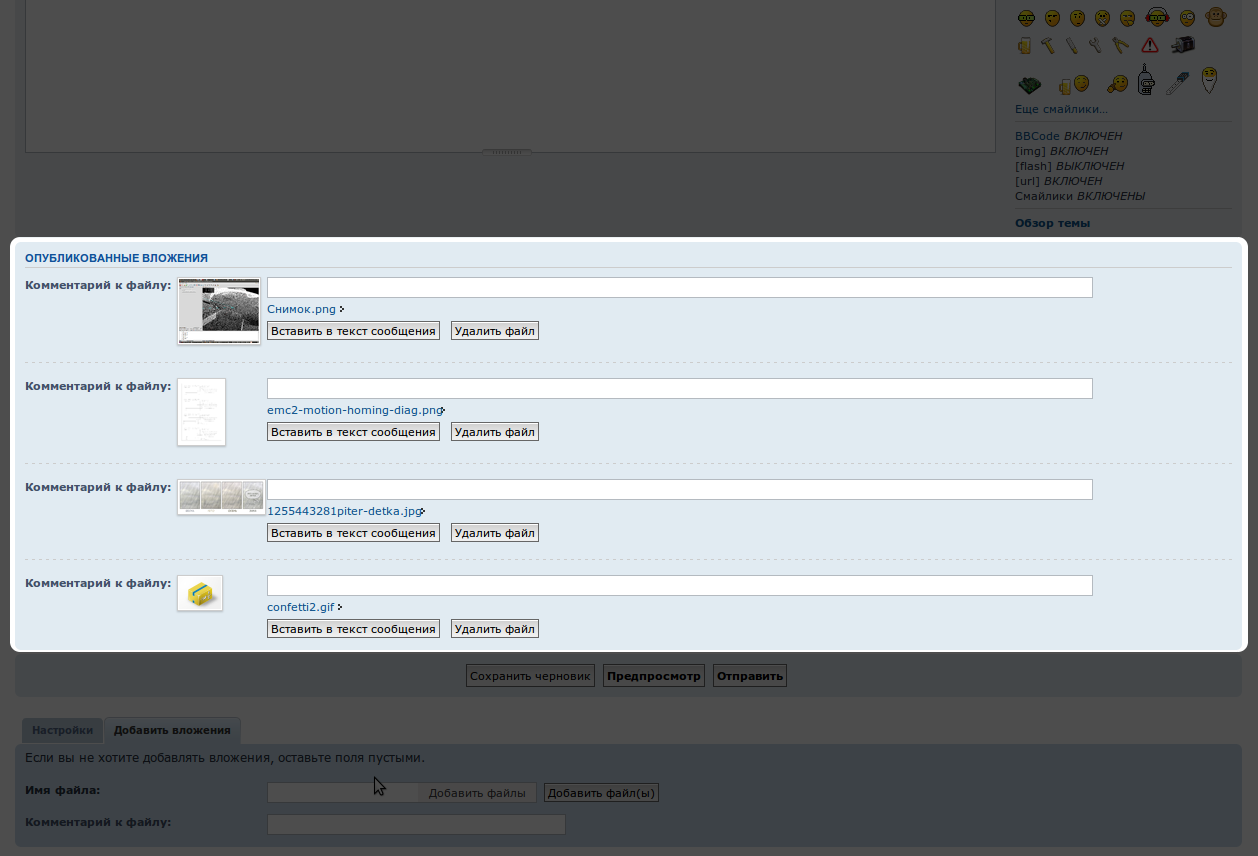Click the 'Добавить файлы' browse button

click(x=477, y=793)
